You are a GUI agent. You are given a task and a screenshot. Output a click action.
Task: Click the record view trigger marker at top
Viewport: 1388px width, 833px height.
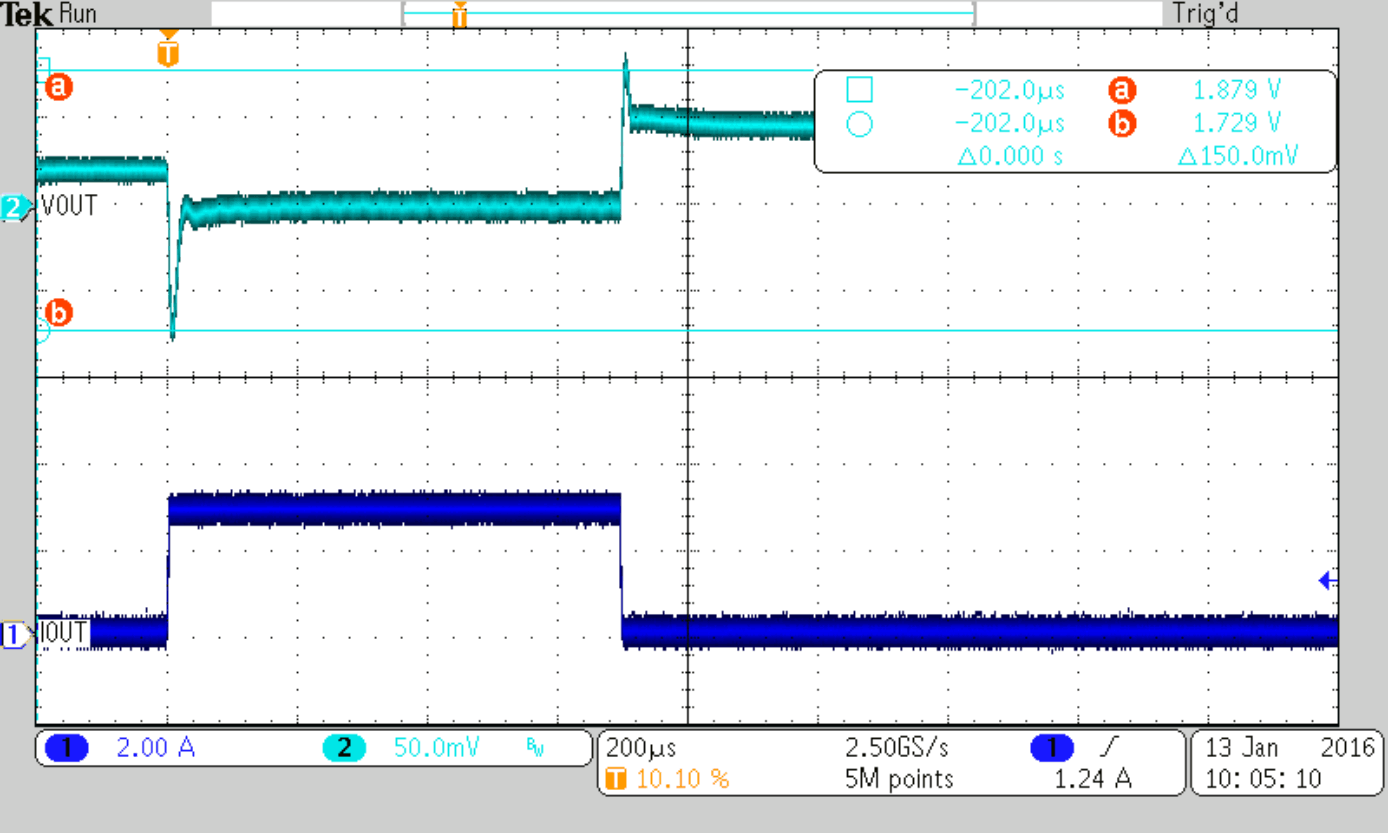click(x=459, y=15)
